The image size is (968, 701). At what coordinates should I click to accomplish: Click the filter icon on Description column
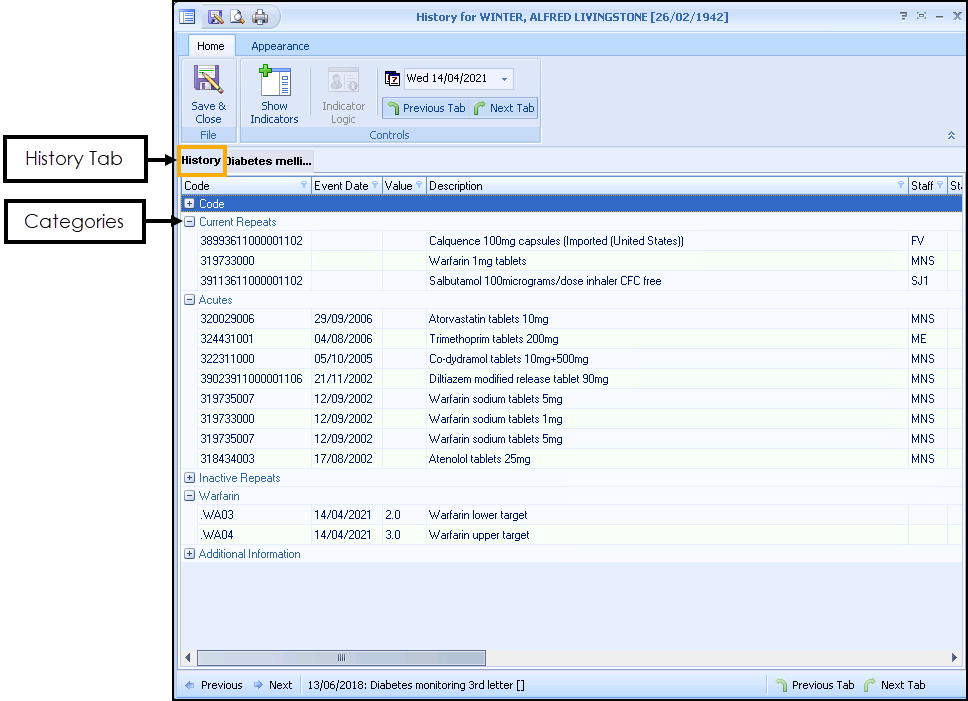click(x=901, y=186)
